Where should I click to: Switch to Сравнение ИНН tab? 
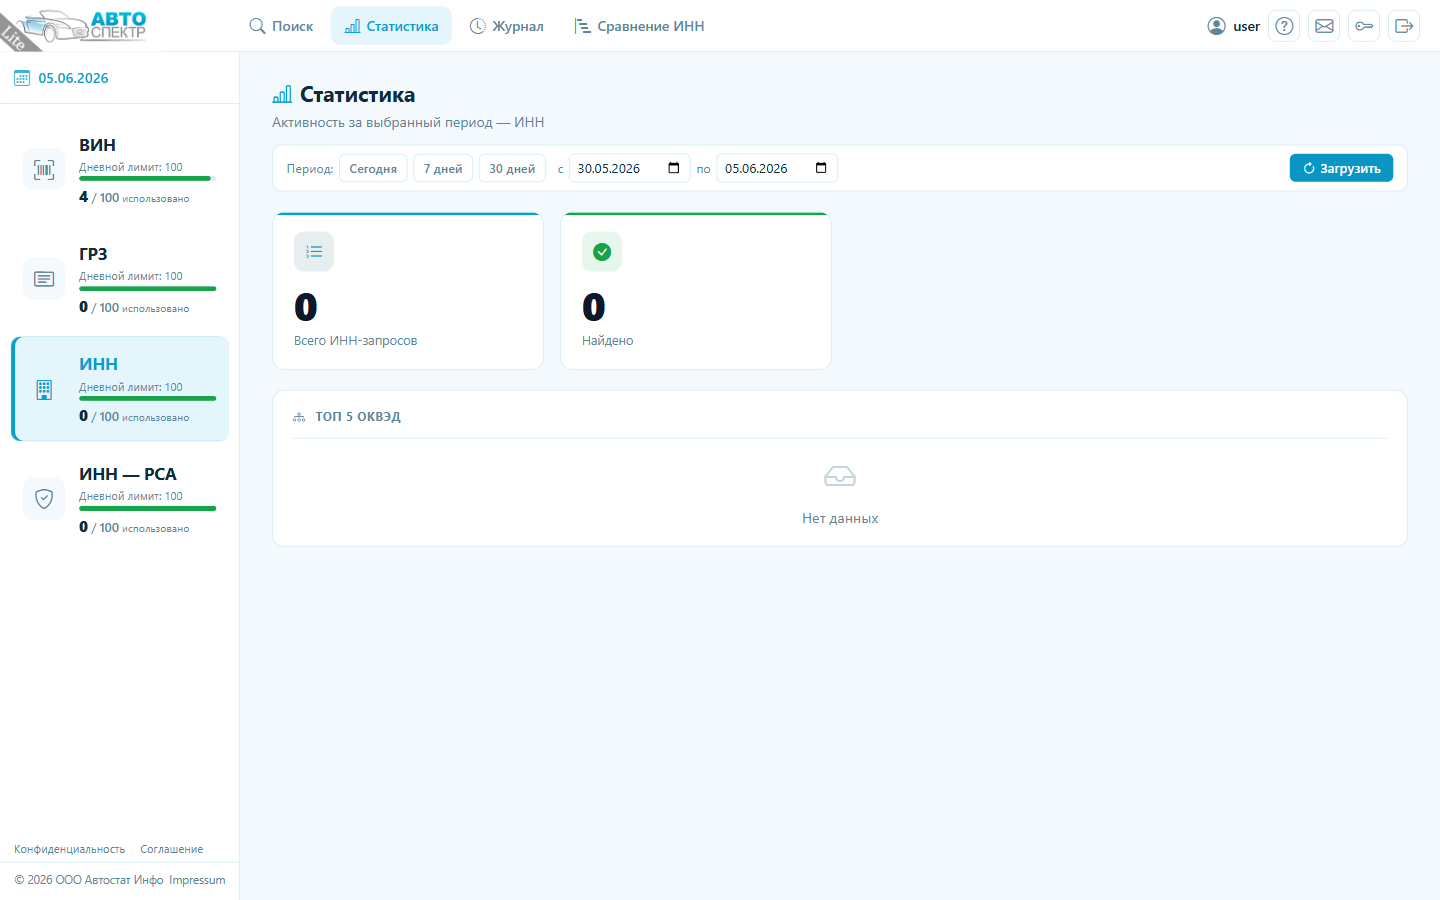[x=640, y=26]
